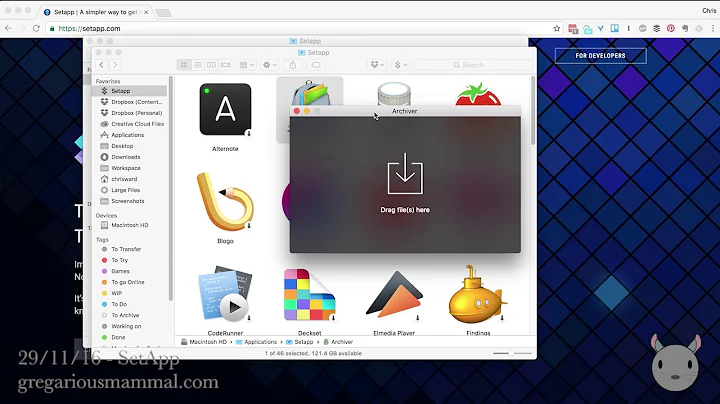
Task: Open the Chrome three-dot menu
Action: tap(713, 28)
